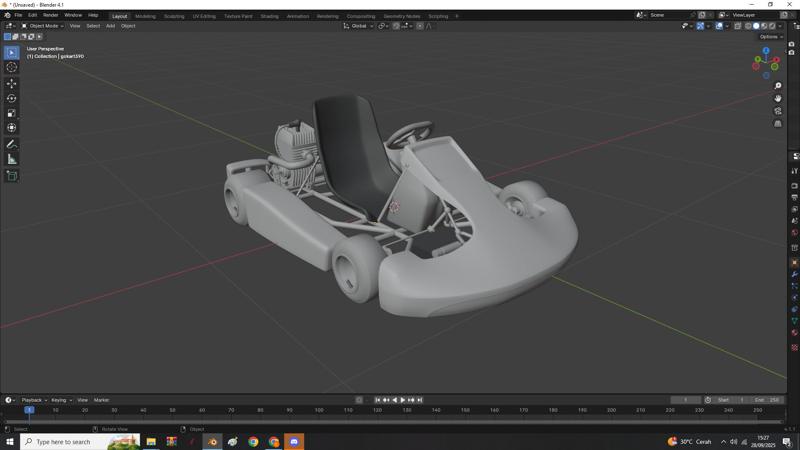
Task: Open the Modifiers properties tab
Action: 794,274
